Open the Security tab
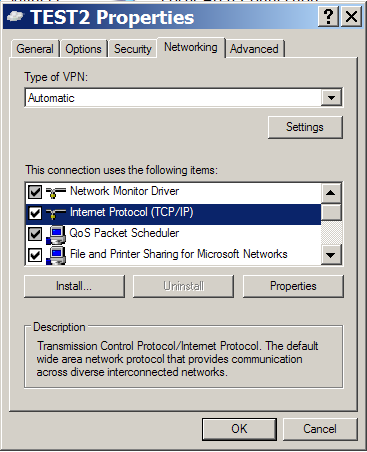This screenshot has width=367, height=452. [133, 49]
